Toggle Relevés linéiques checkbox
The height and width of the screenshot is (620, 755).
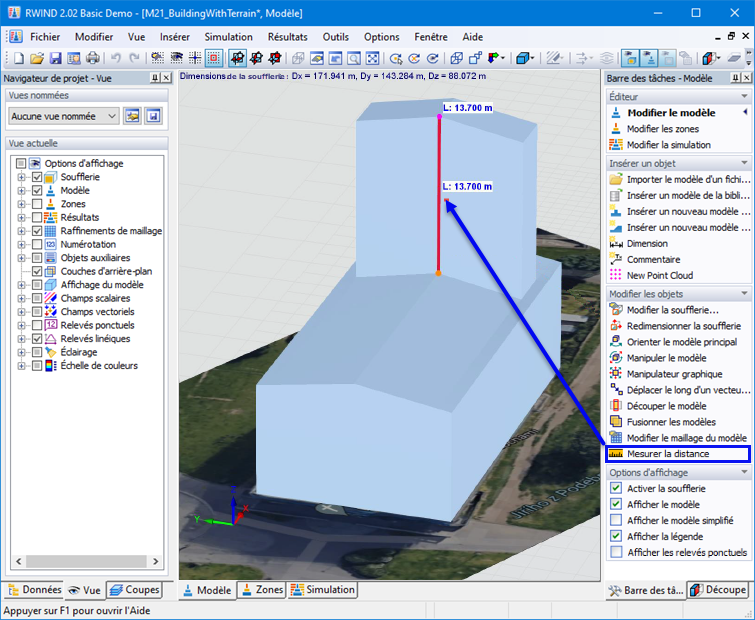click(37, 339)
